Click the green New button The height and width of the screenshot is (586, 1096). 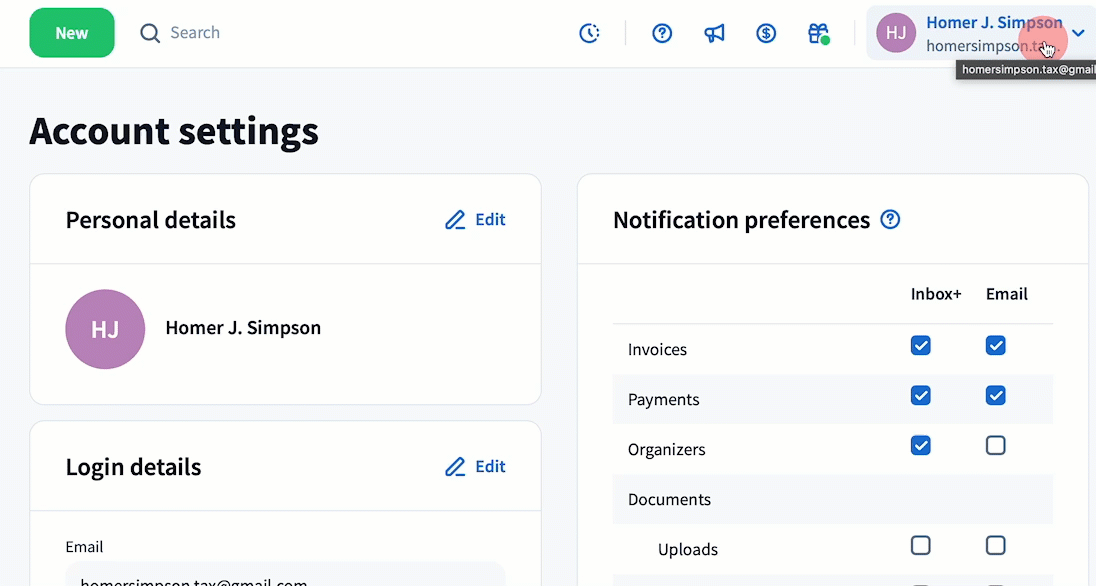pyautogui.click(x=72, y=33)
